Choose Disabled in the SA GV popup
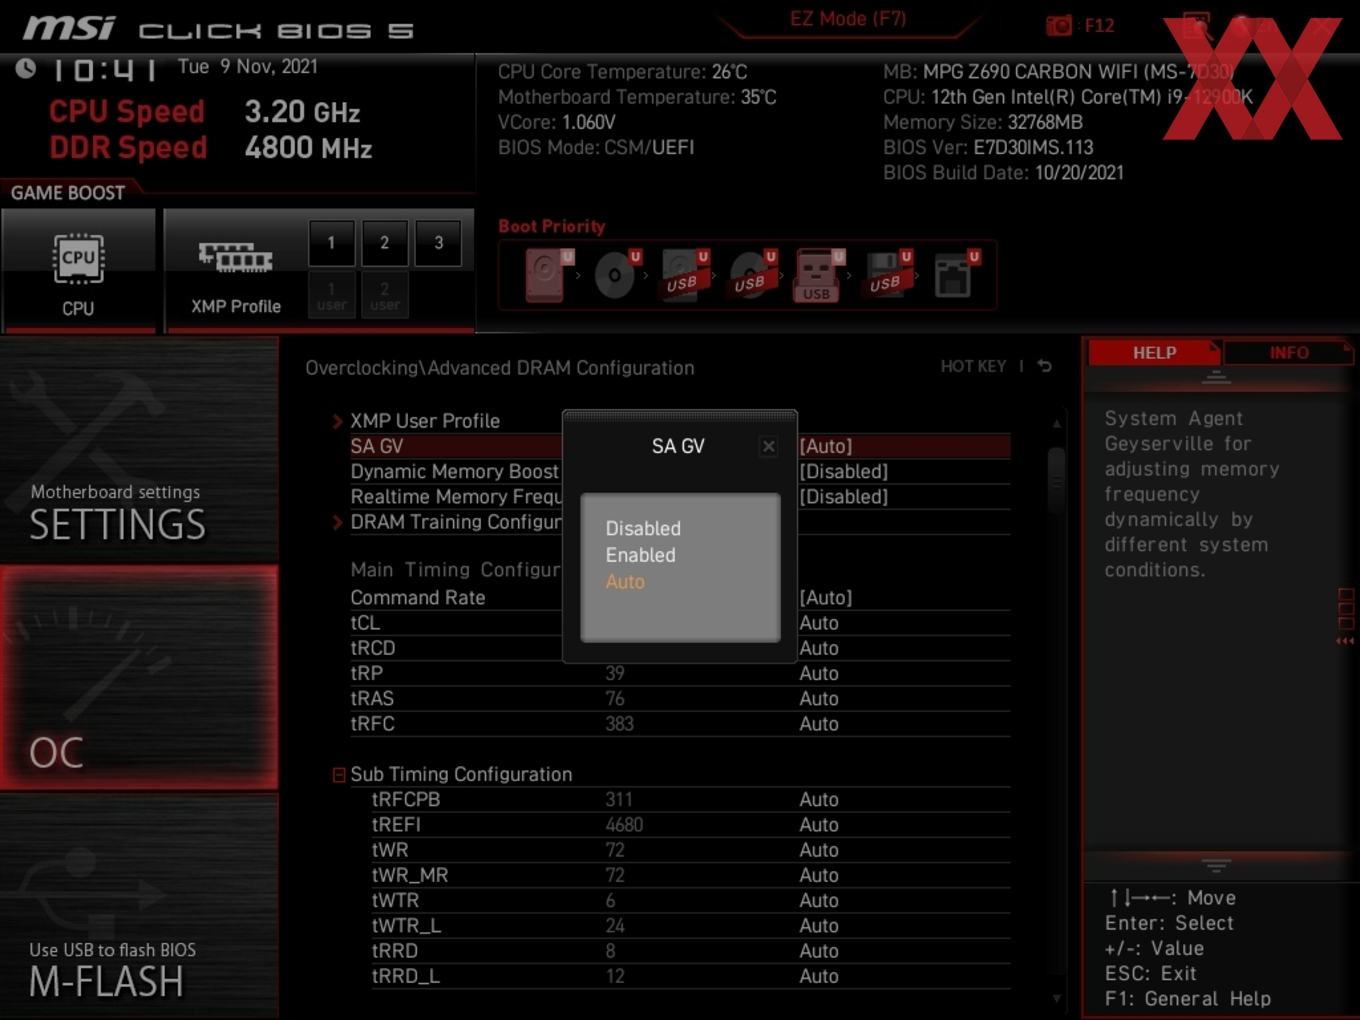 643,528
